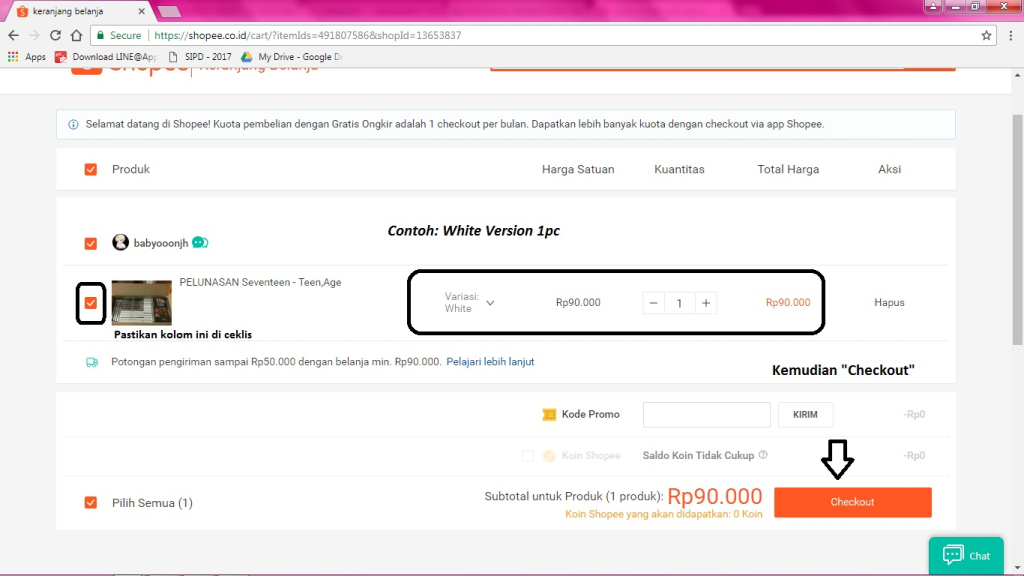
Task: Open the Chat widget
Action: (967, 555)
